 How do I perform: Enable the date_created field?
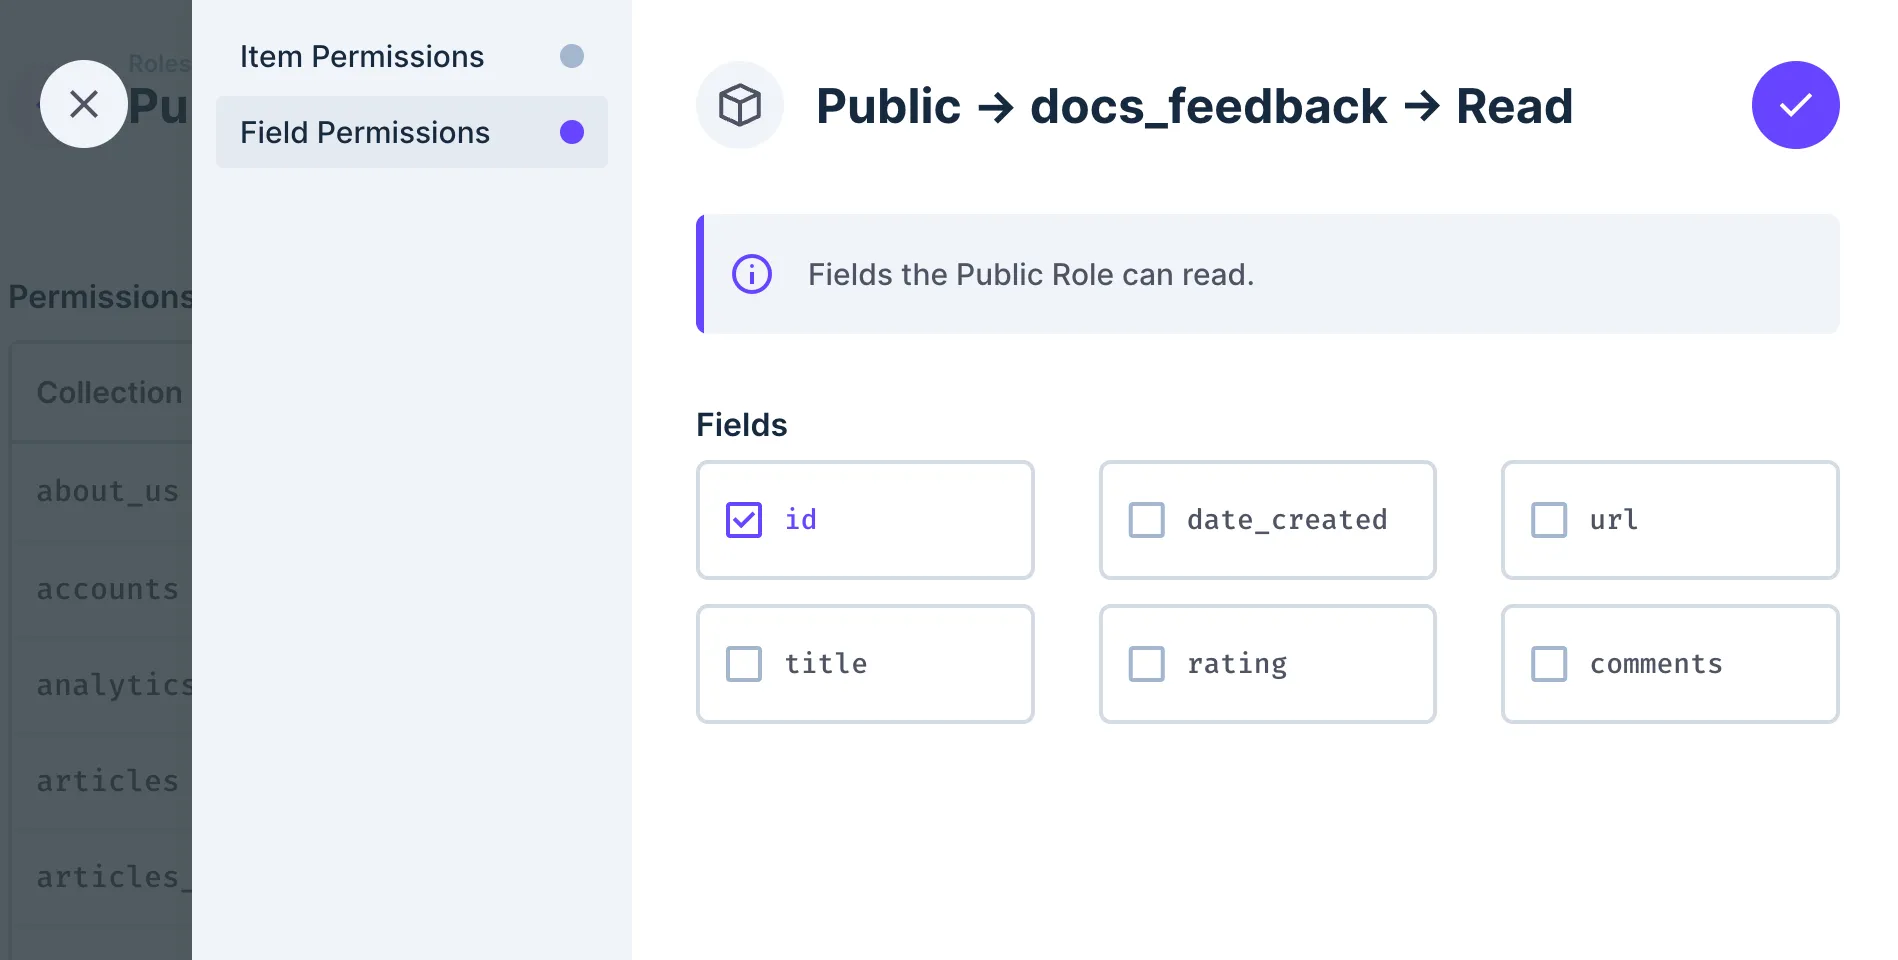[1146, 519]
